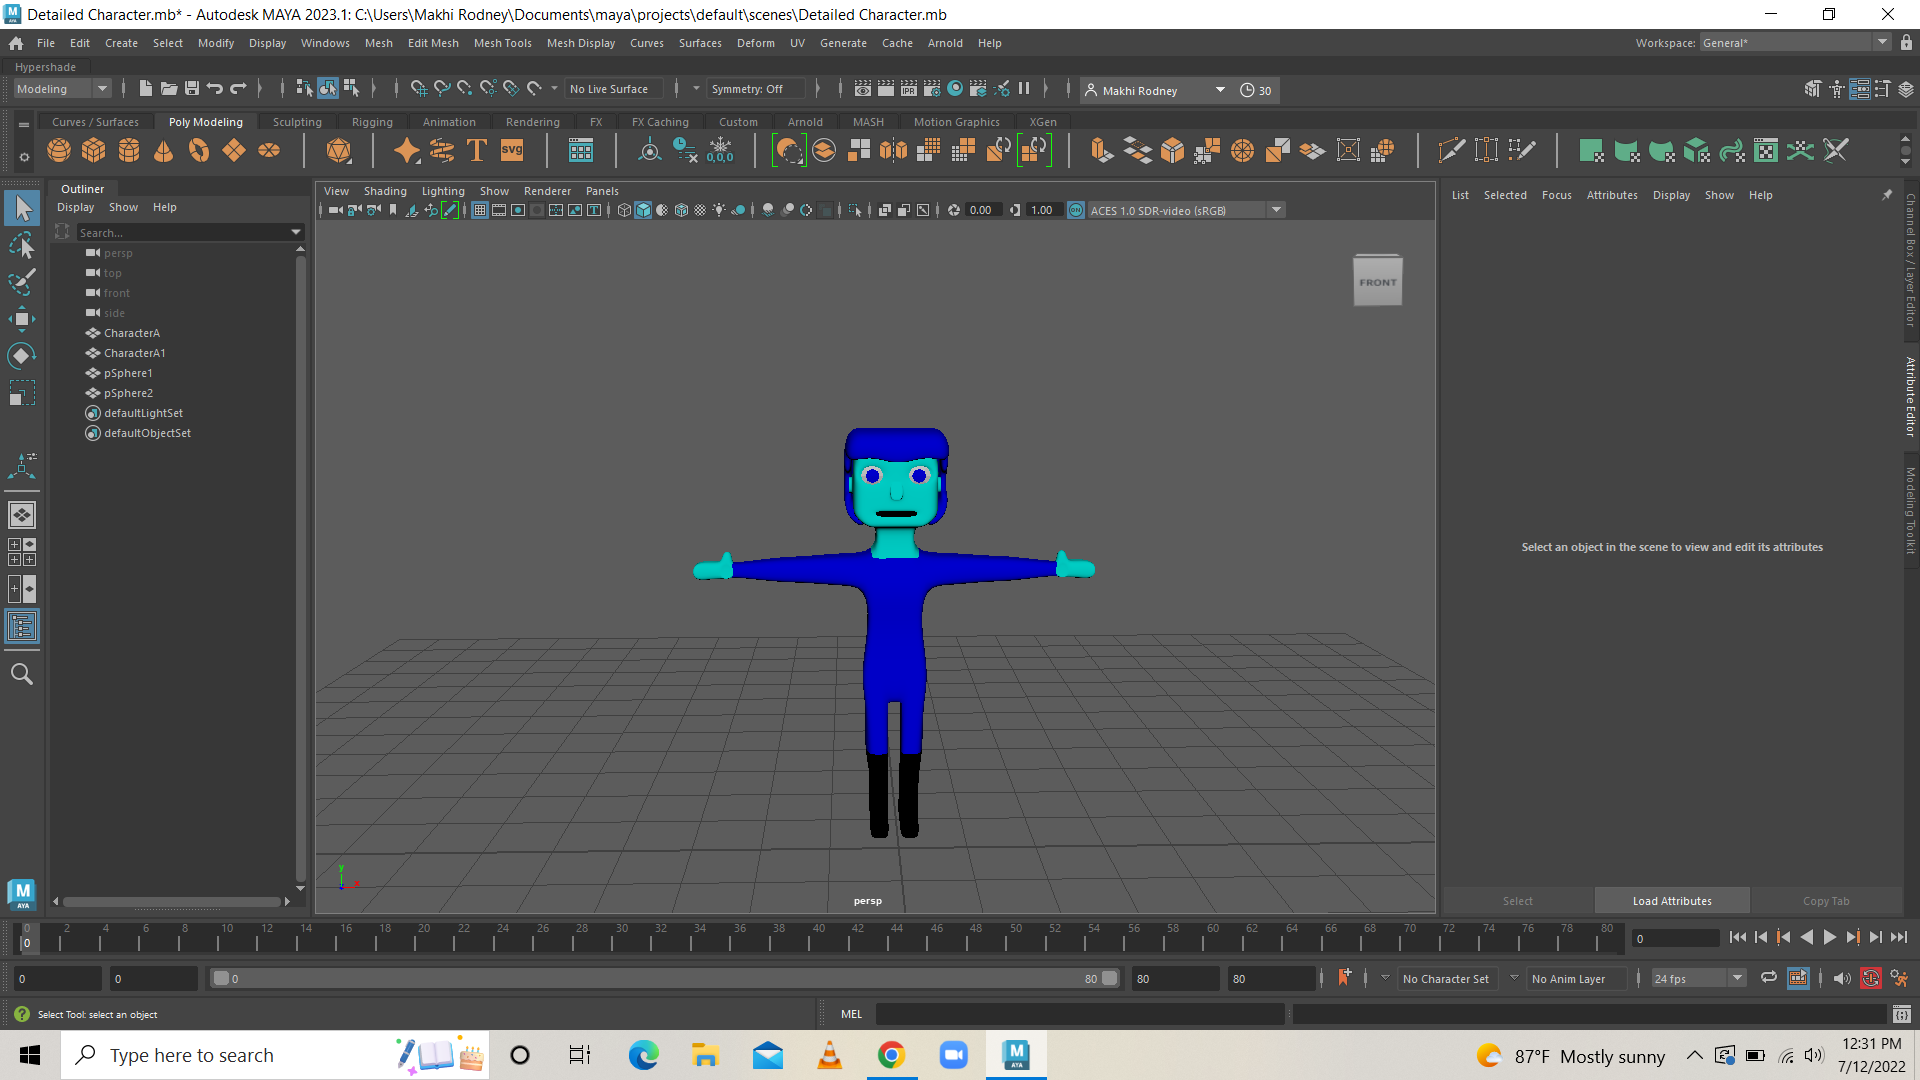Activate the Move tool in toolbox
The image size is (1920, 1080).
pyautogui.click(x=22, y=320)
